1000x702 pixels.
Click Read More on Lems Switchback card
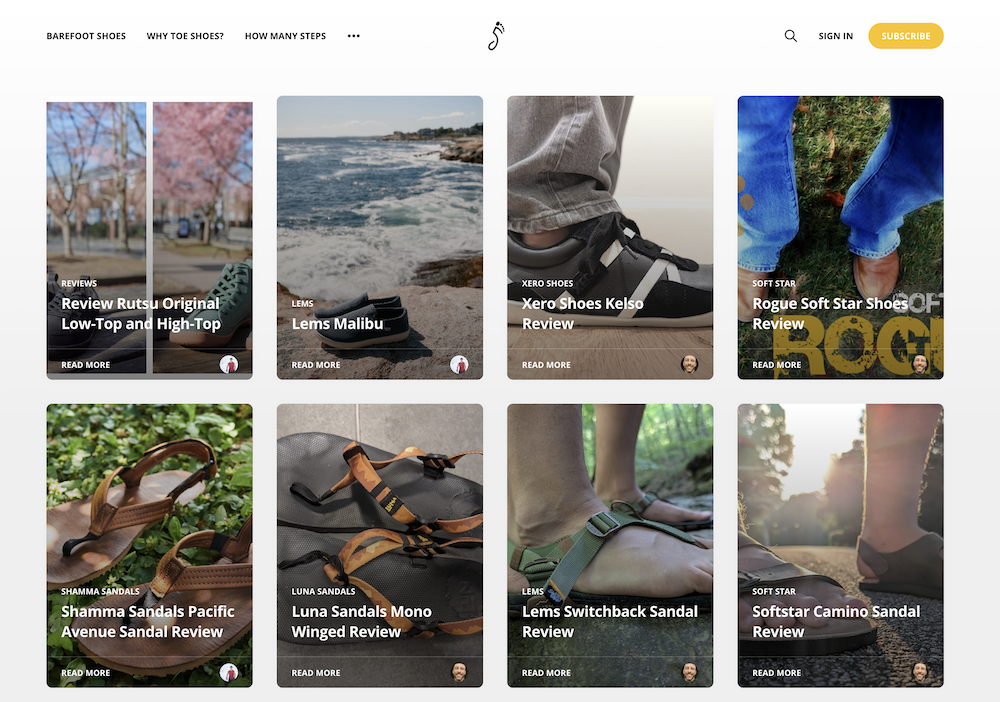(546, 673)
